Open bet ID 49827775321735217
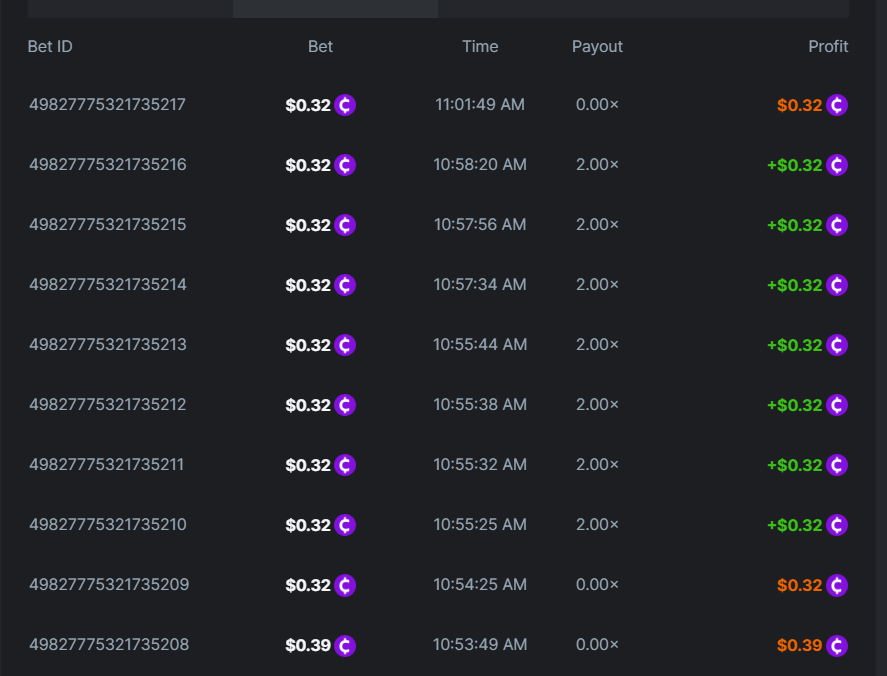 click(x=107, y=104)
